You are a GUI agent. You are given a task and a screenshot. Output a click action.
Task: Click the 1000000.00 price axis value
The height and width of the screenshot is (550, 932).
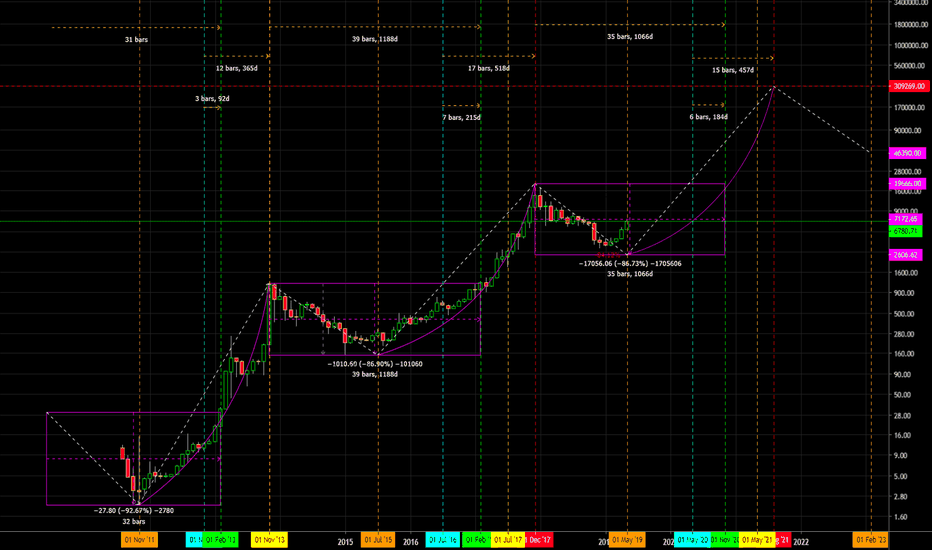pyautogui.click(x=909, y=45)
